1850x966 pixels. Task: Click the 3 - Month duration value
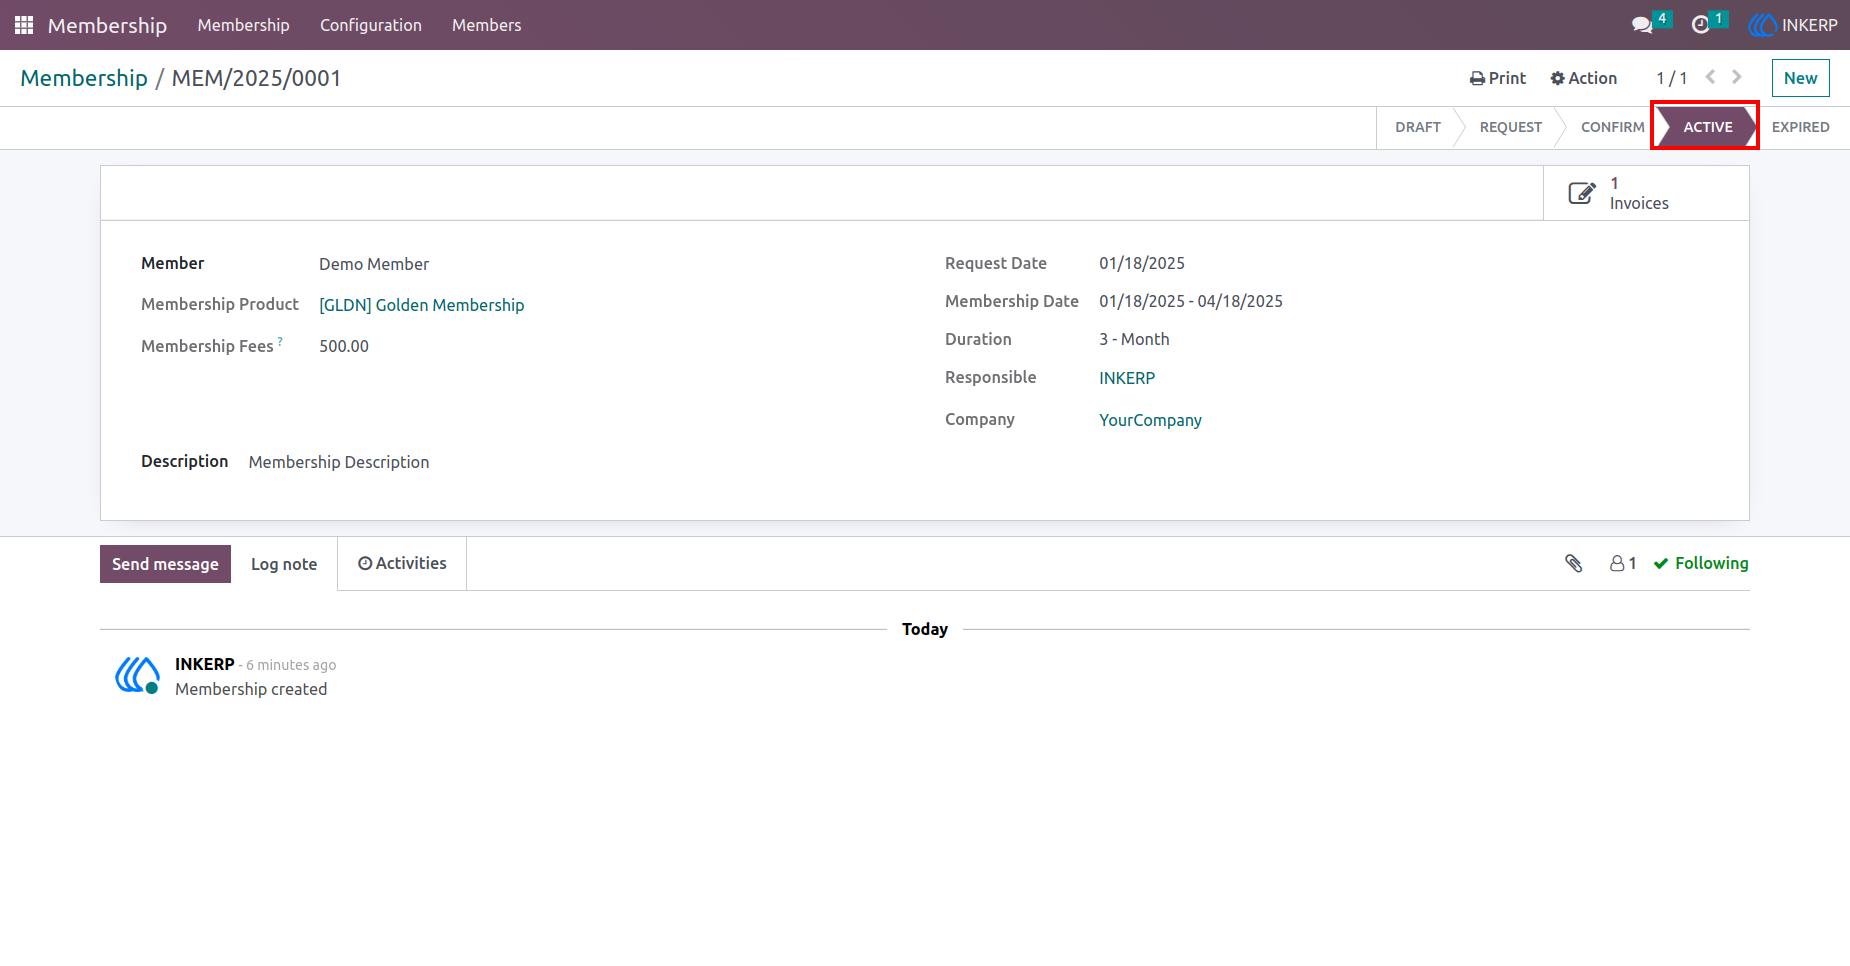click(1134, 339)
